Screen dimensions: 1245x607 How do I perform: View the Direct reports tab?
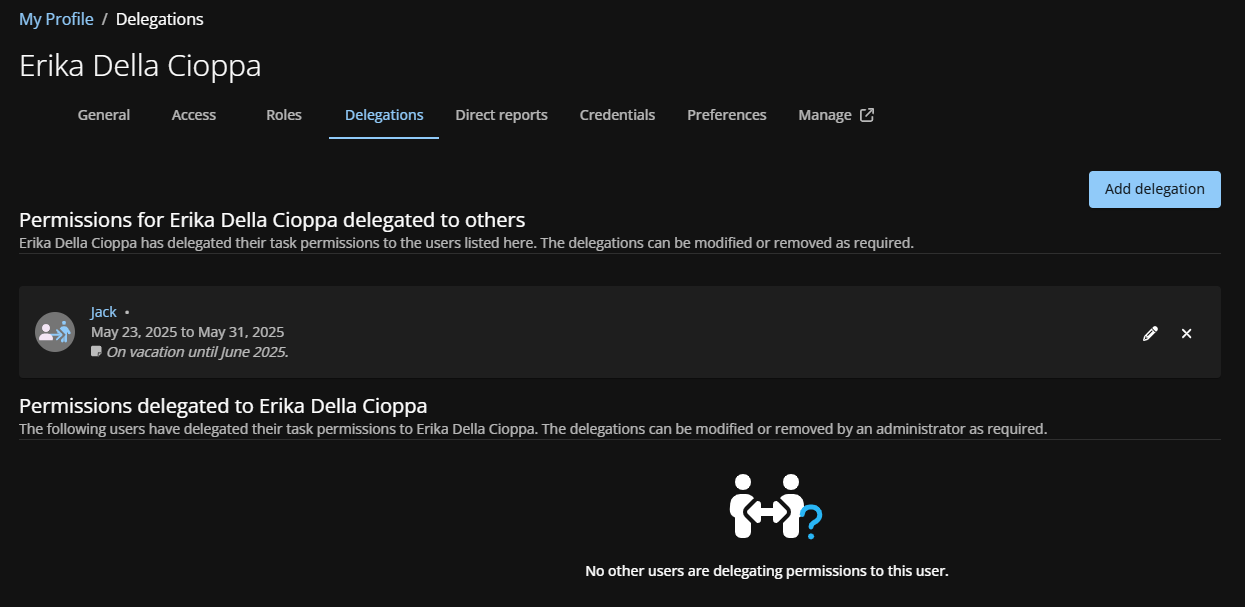click(501, 115)
